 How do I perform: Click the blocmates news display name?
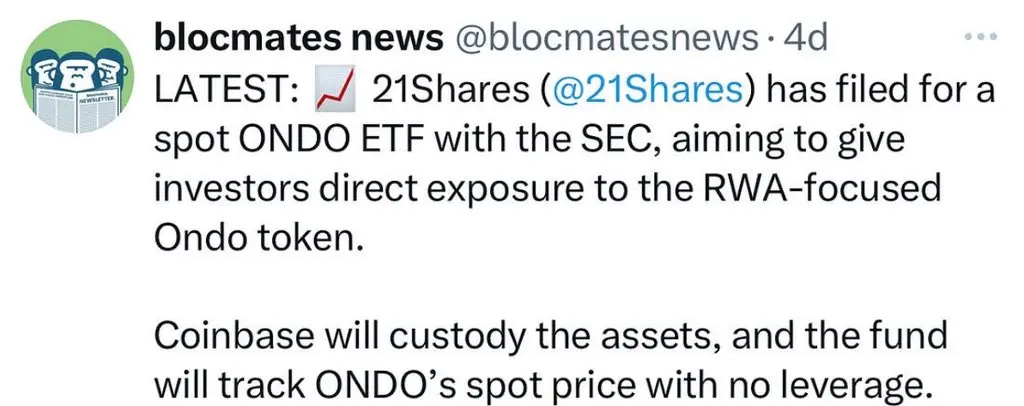(299, 39)
